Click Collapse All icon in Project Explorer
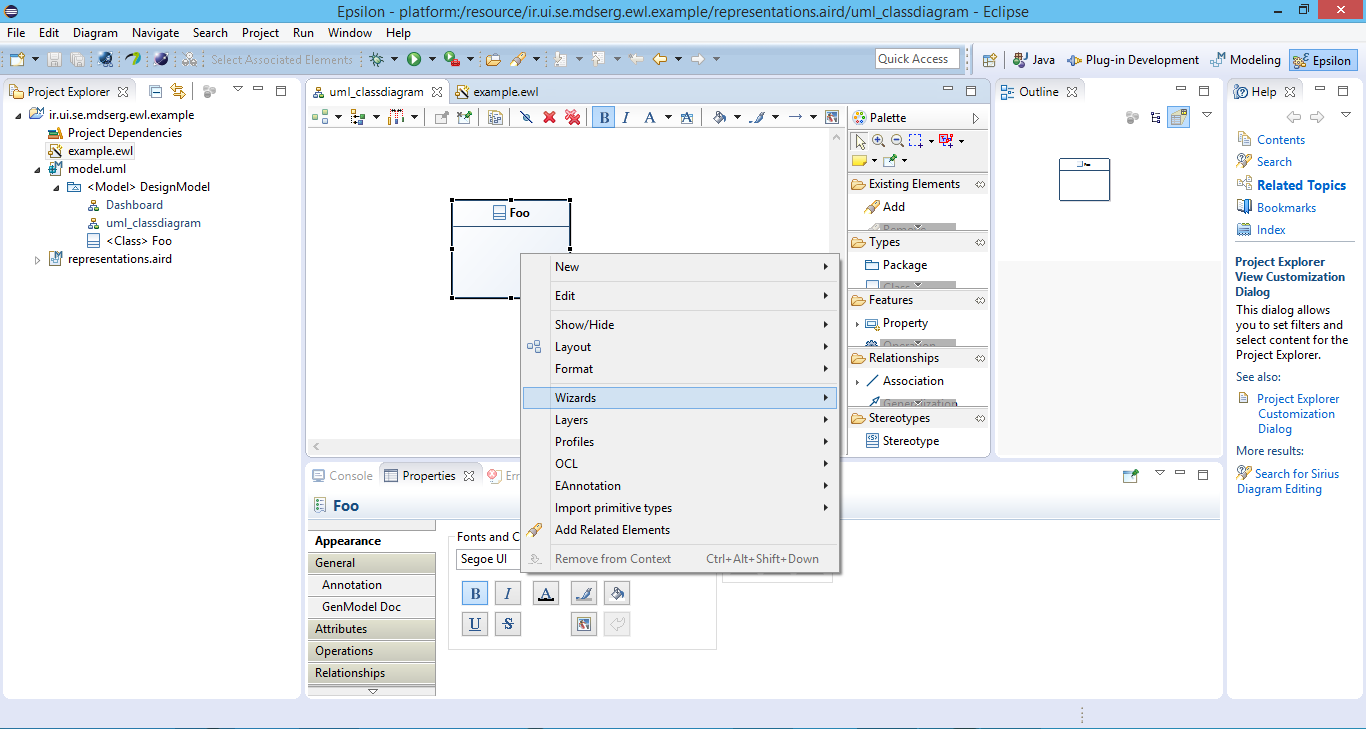Viewport: 1366px width, 729px height. (x=156, y=91)
